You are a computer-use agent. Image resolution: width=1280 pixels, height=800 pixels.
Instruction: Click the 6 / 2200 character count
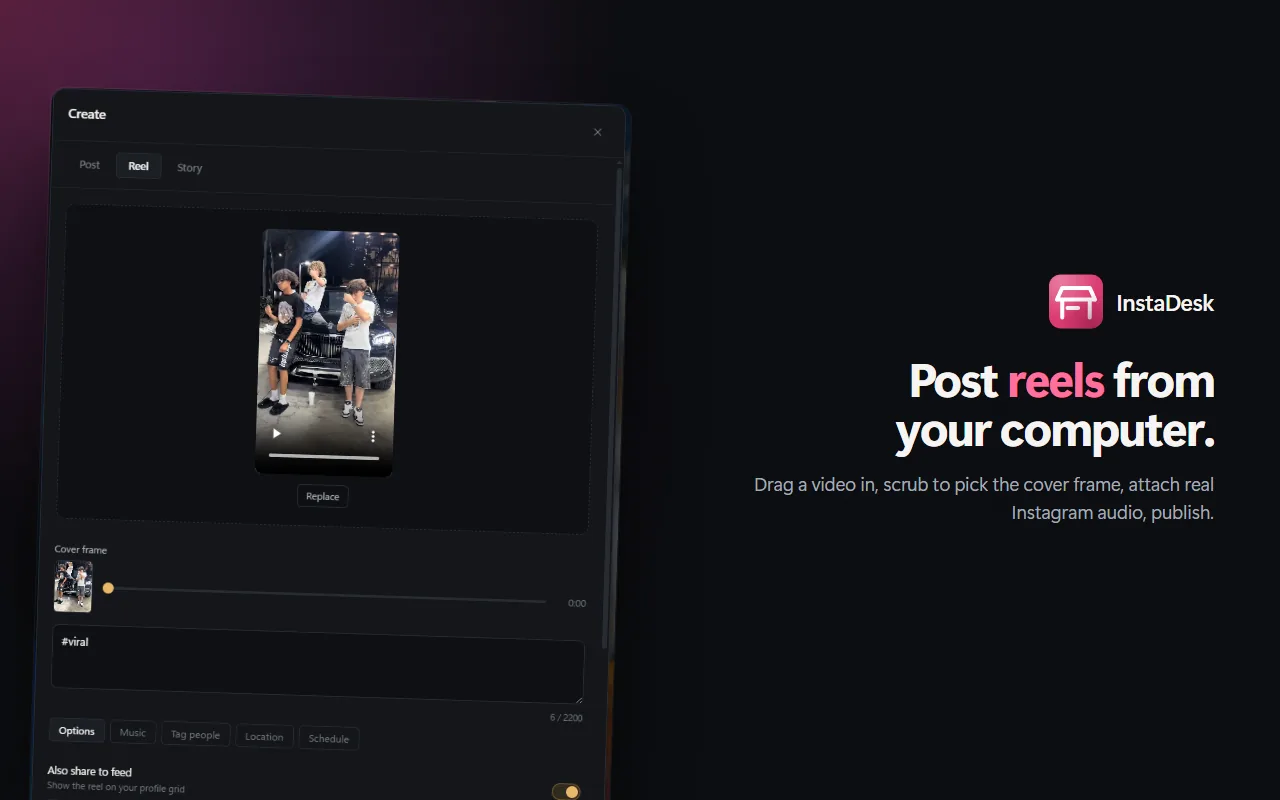pos(566,718)
